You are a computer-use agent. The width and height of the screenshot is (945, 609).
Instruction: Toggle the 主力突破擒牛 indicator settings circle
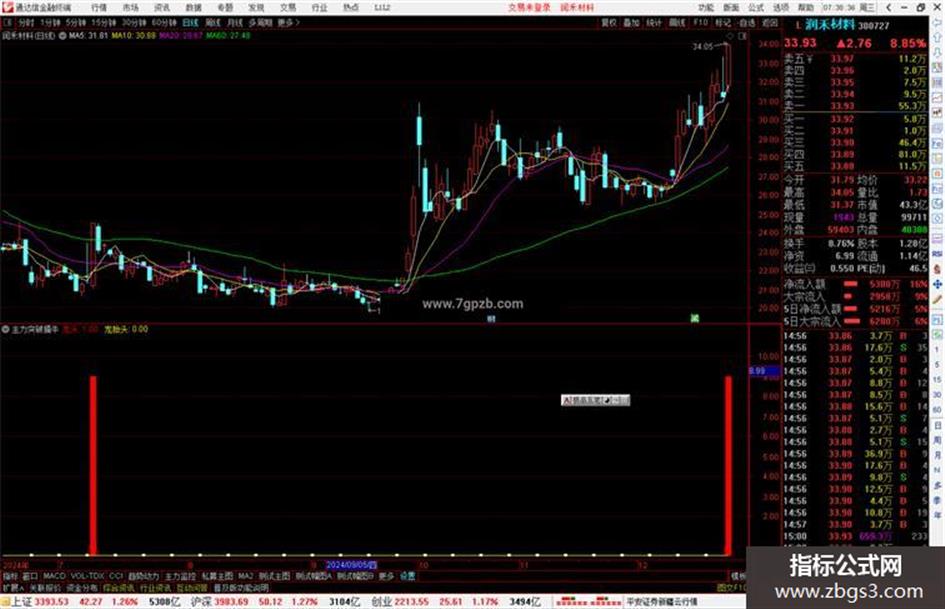click(5, 329)
